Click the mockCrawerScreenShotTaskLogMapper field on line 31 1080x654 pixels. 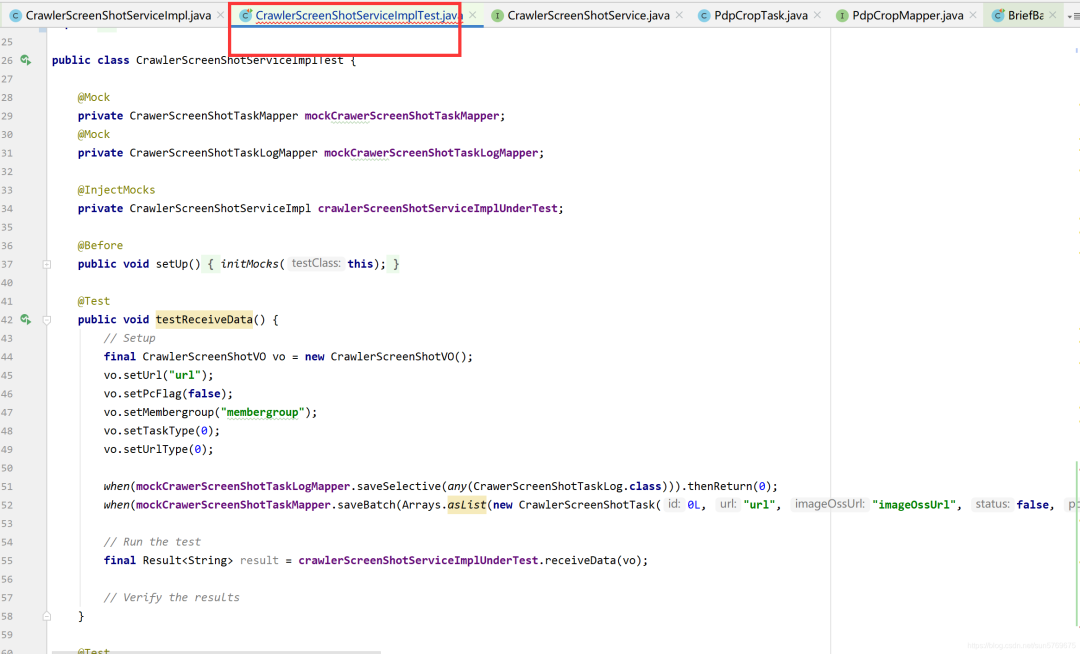pyautogui.click(x=431, y=153)
